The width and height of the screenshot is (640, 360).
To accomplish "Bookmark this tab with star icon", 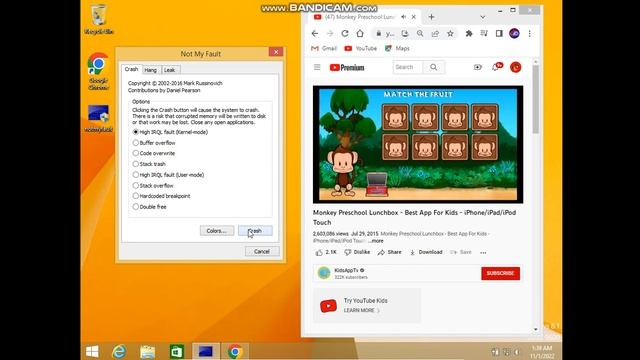I will coord(450,33).
